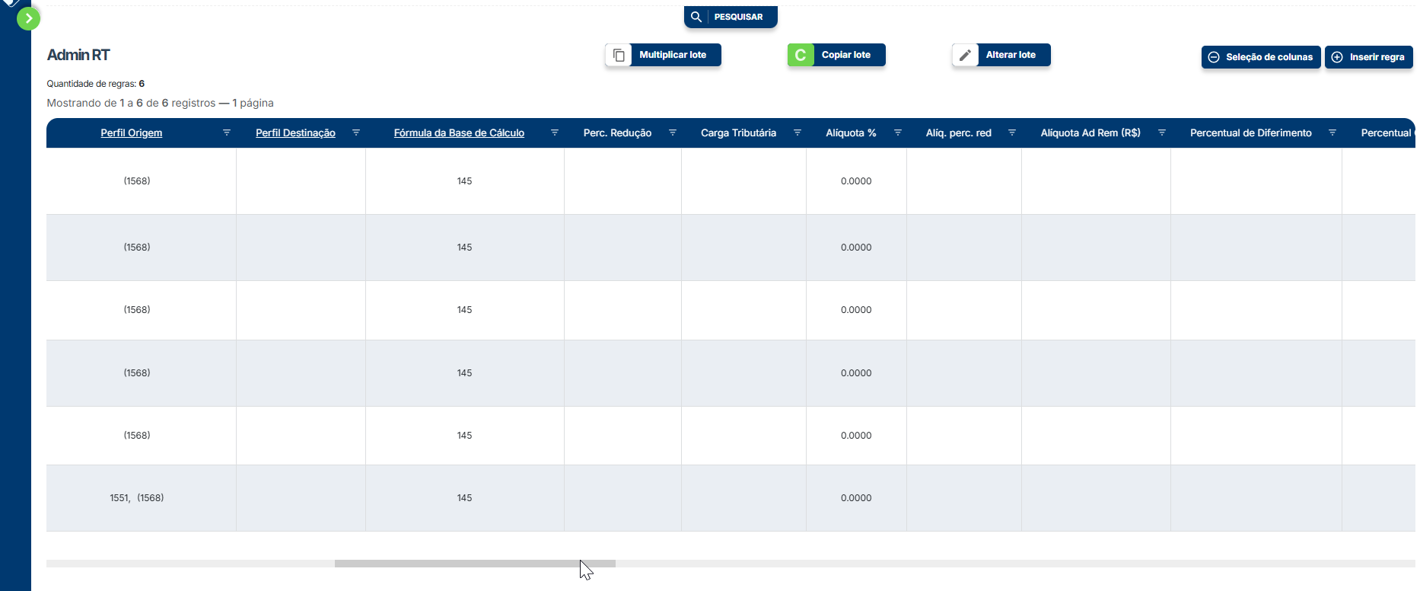
Task: Click the "Quantidade de regras: 6" text
Action: (x=95, y=84)
